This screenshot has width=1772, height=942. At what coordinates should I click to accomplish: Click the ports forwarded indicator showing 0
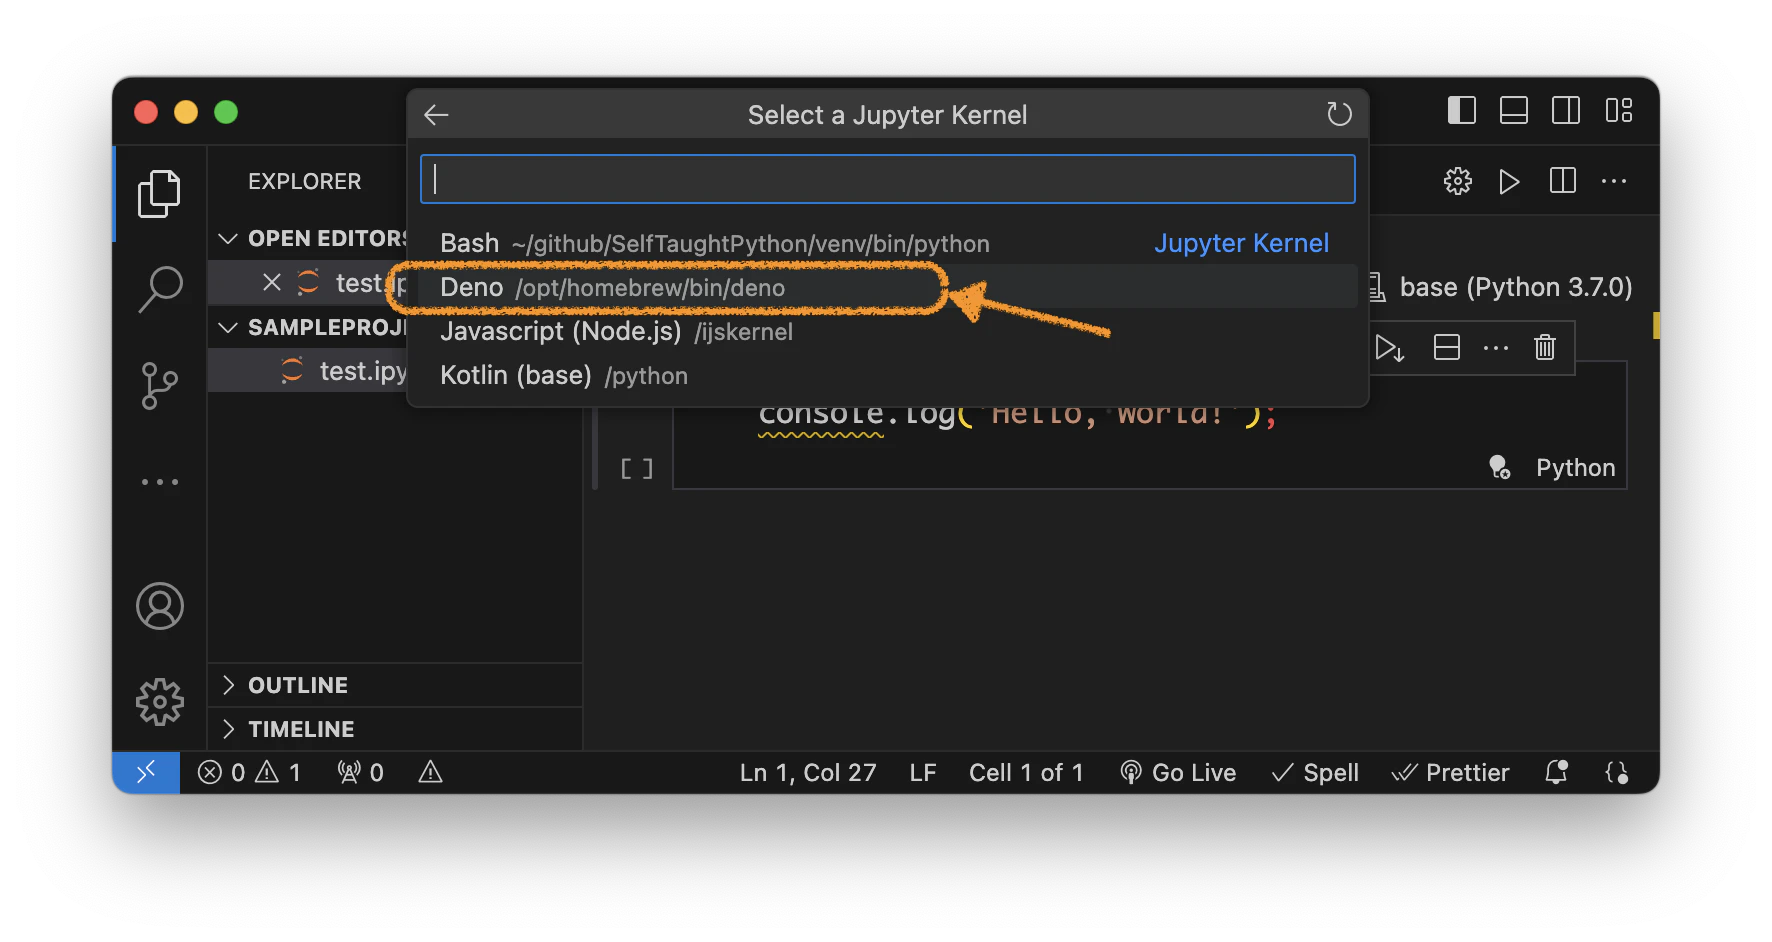(x=361, y=772)
